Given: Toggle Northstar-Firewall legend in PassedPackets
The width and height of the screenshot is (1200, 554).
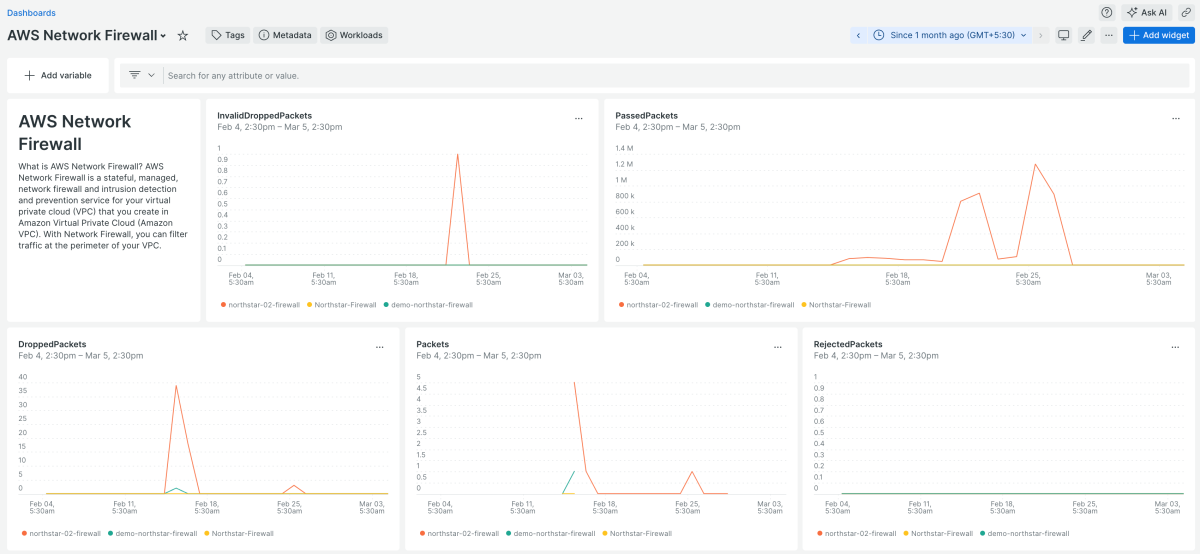Looking at the screenshot, I should (x=836, y=305).
